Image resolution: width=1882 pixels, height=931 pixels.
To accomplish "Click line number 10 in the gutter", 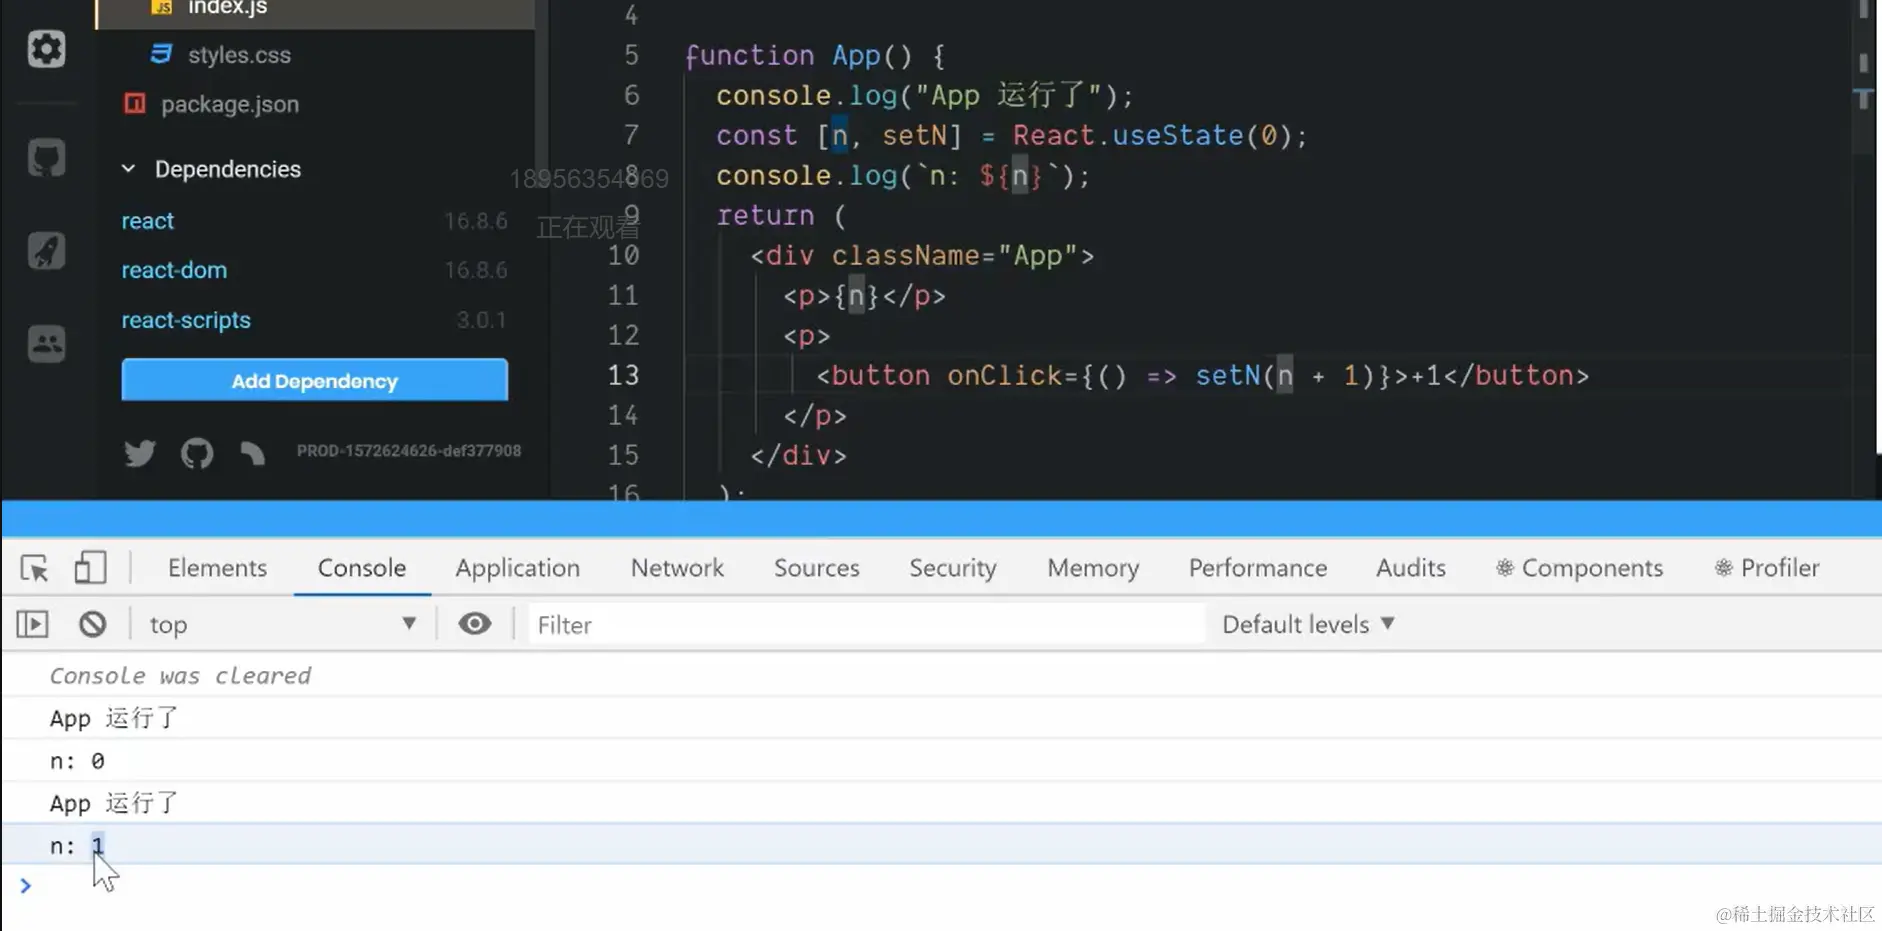I will [623, 255].
